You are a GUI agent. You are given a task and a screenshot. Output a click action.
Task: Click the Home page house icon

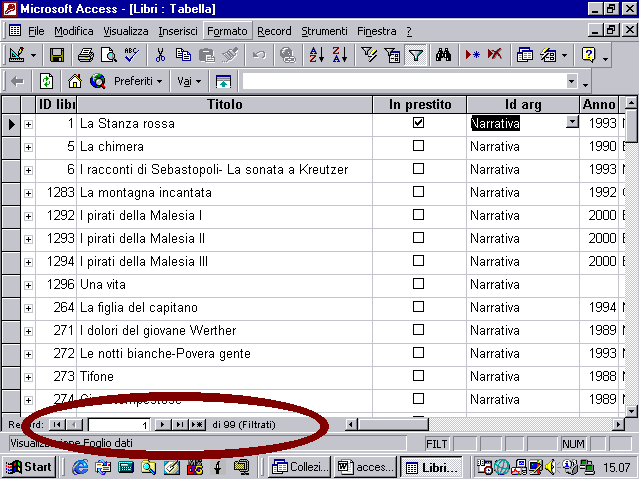point(75,82)
